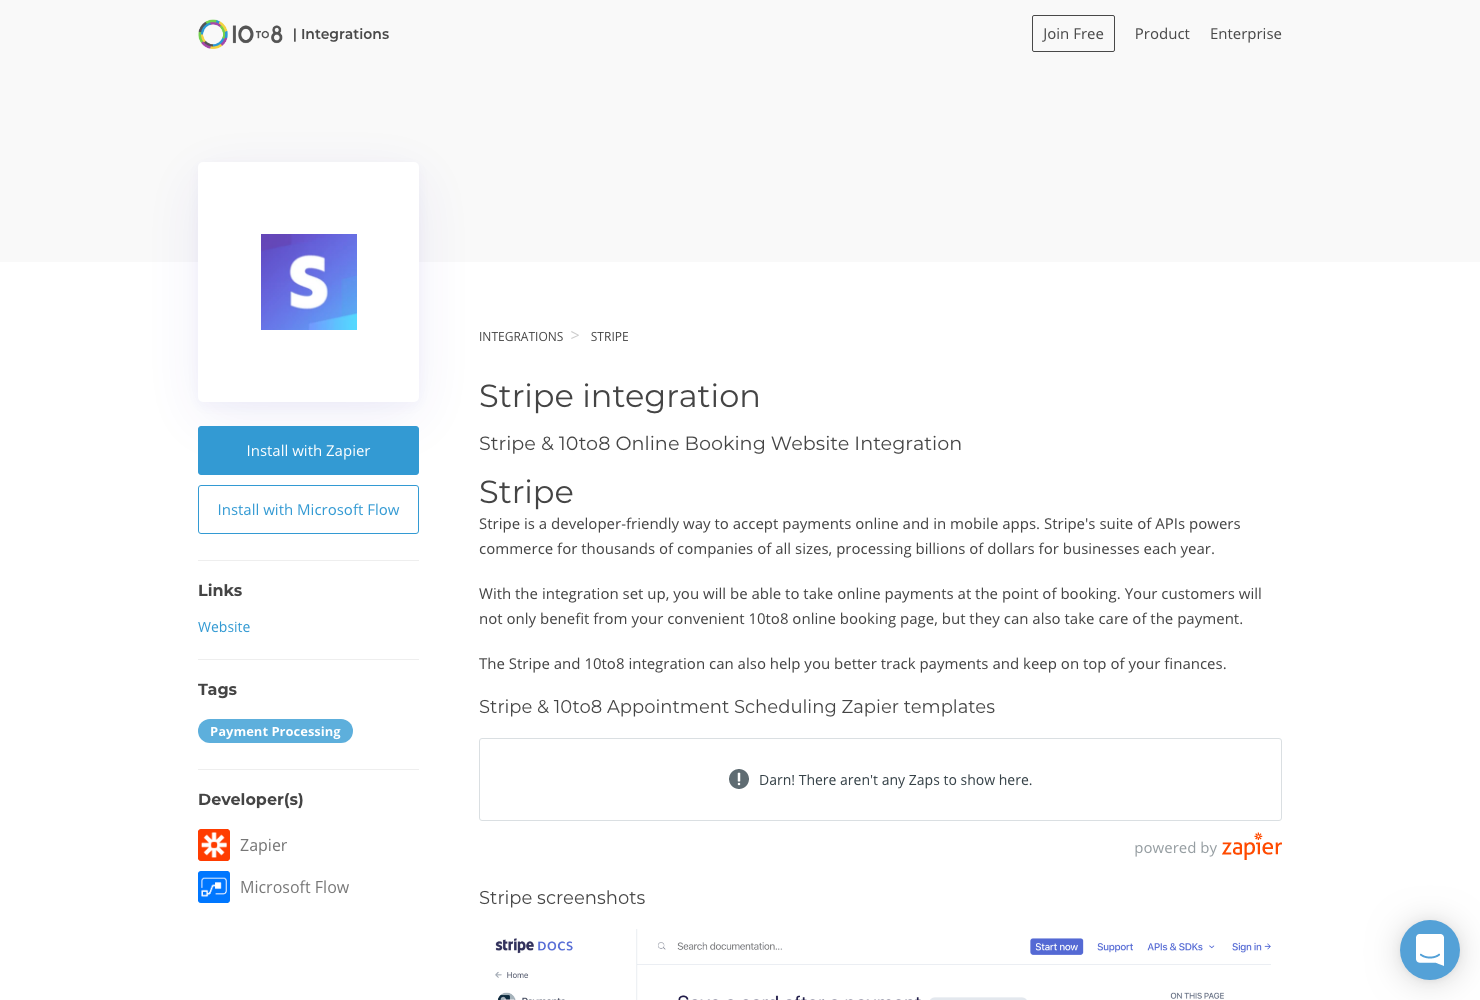Open the Microsoft Flow developer link text
1480x1000 pixels.
tap(294, 887)
